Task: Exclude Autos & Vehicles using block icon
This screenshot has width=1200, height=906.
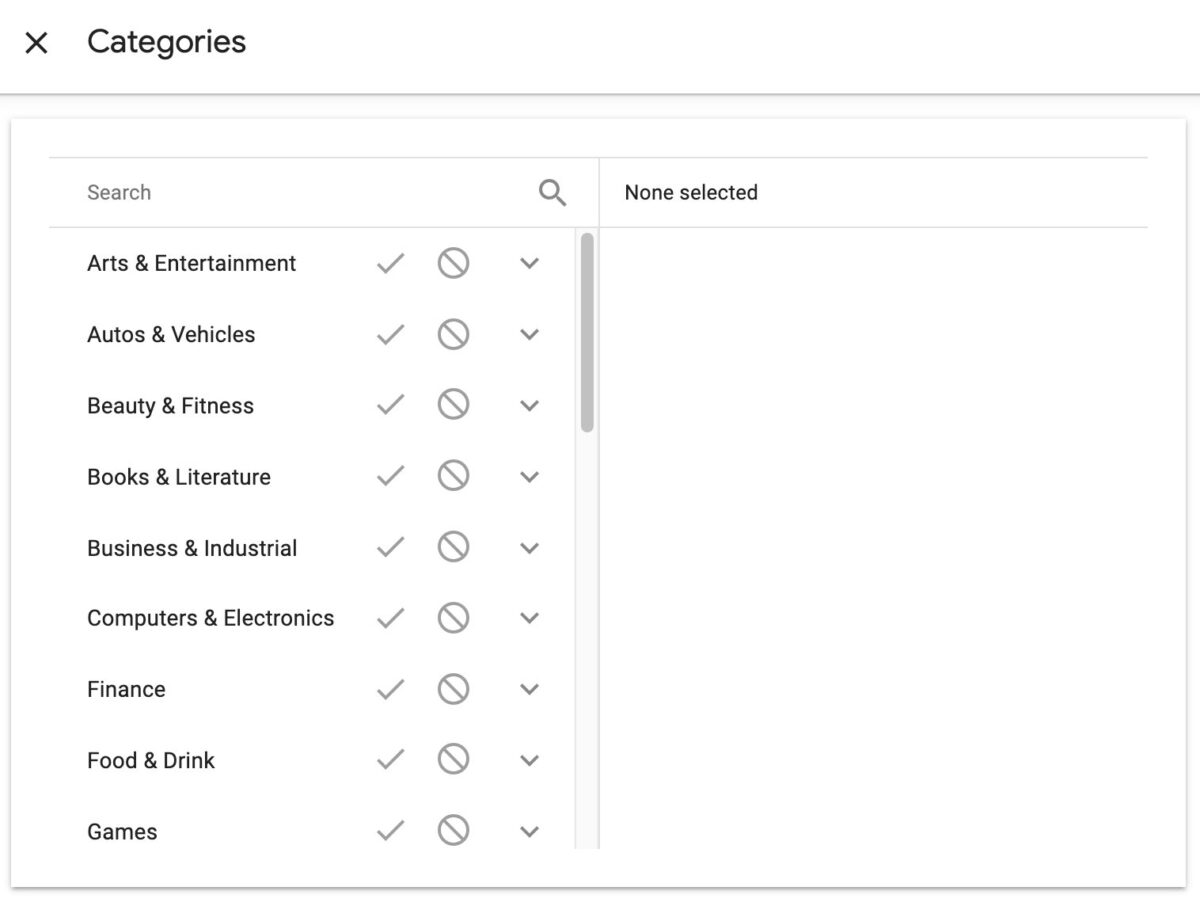Action: (x=453, y=334)
